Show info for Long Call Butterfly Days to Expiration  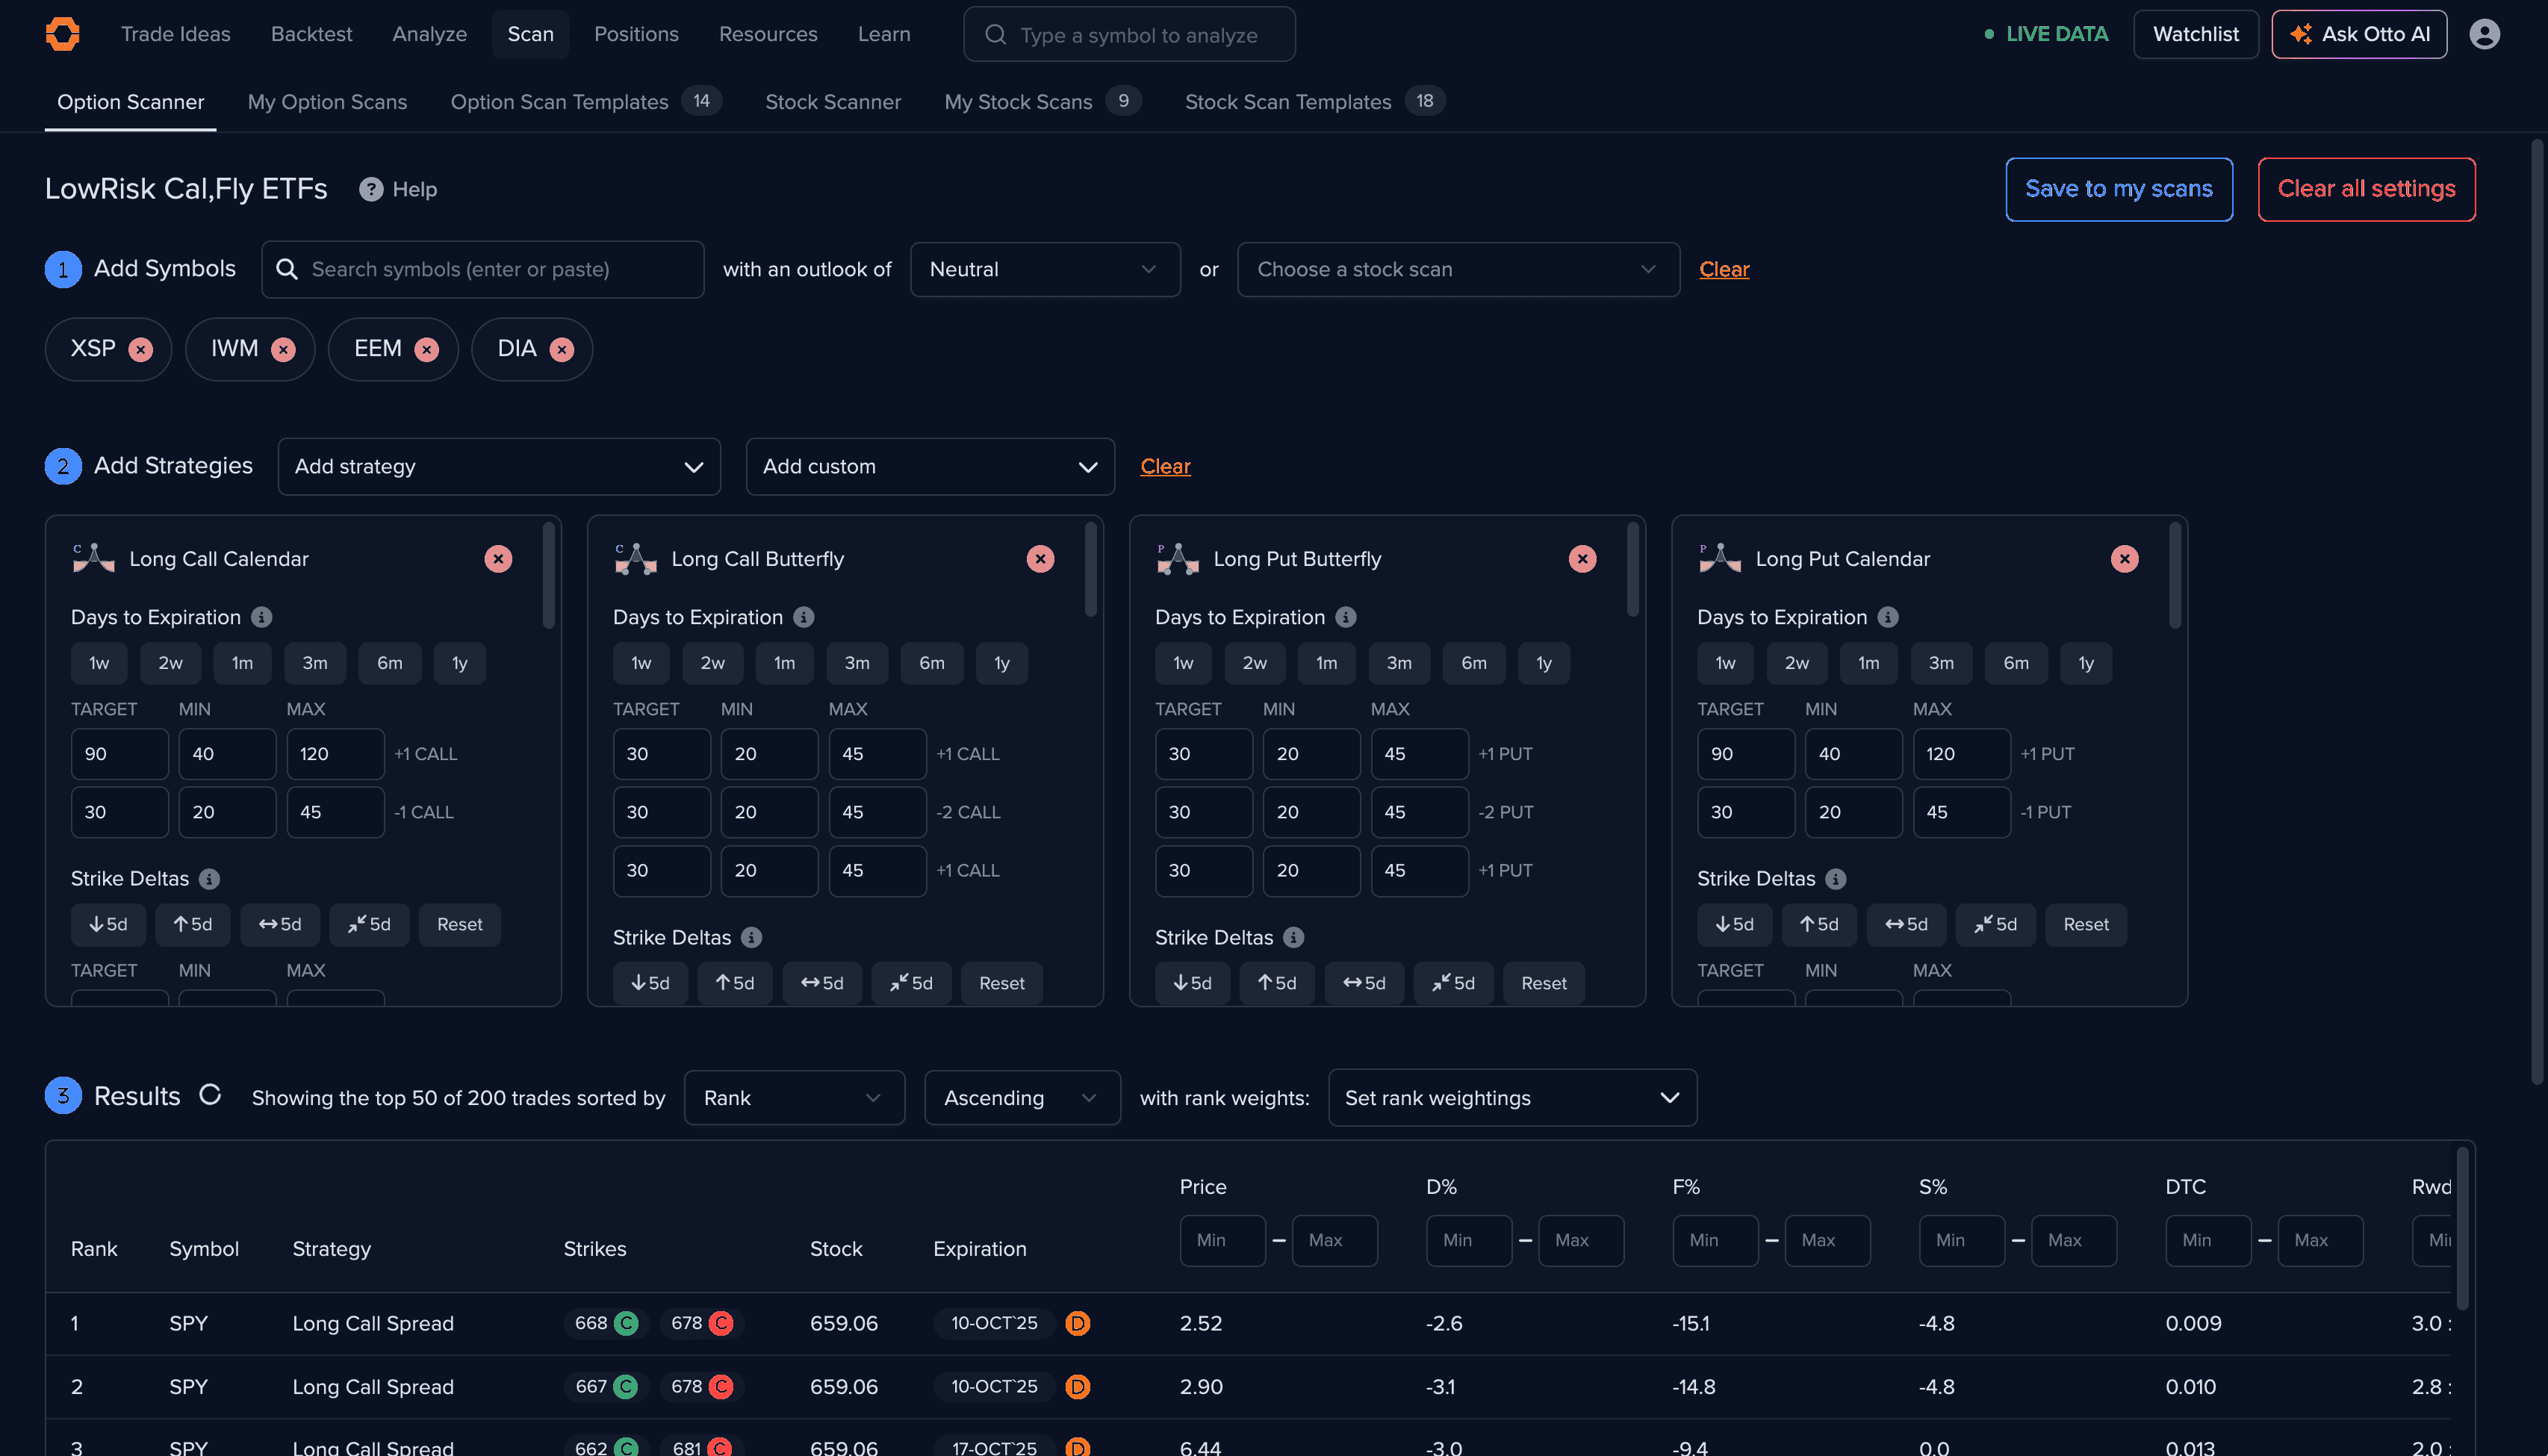804,617
